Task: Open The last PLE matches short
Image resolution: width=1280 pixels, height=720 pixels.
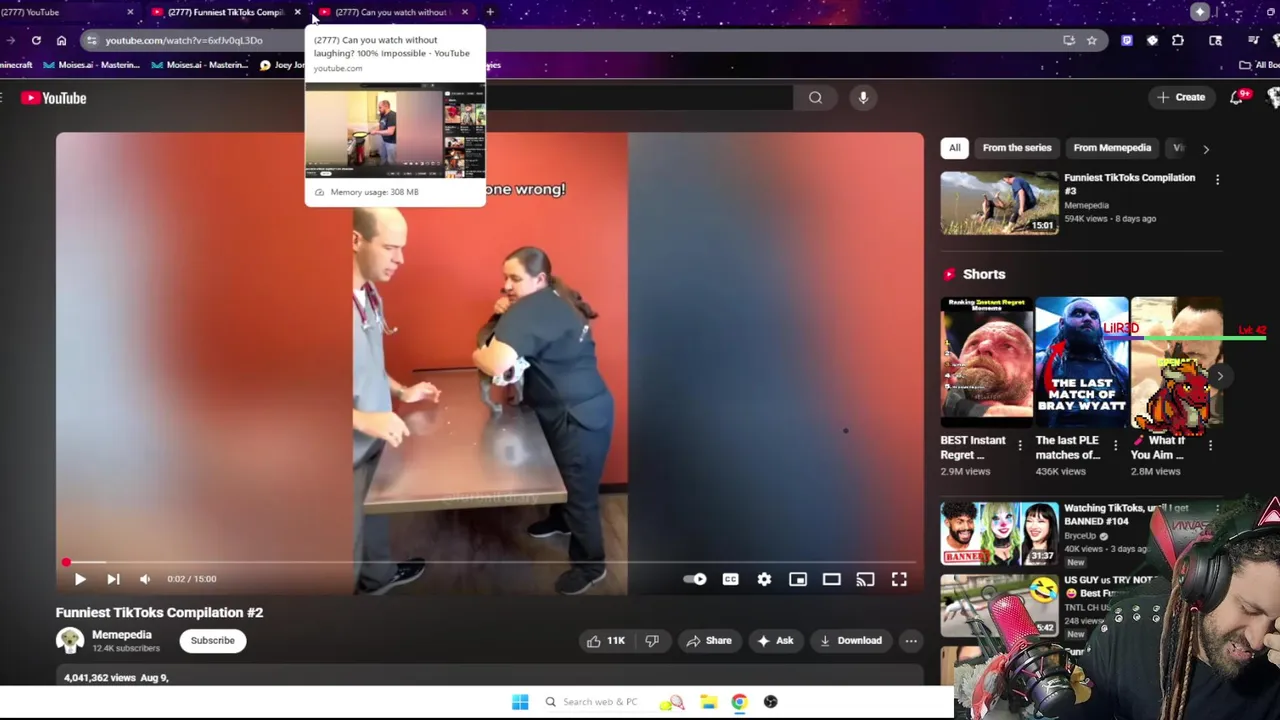Action: point(1081,363)
